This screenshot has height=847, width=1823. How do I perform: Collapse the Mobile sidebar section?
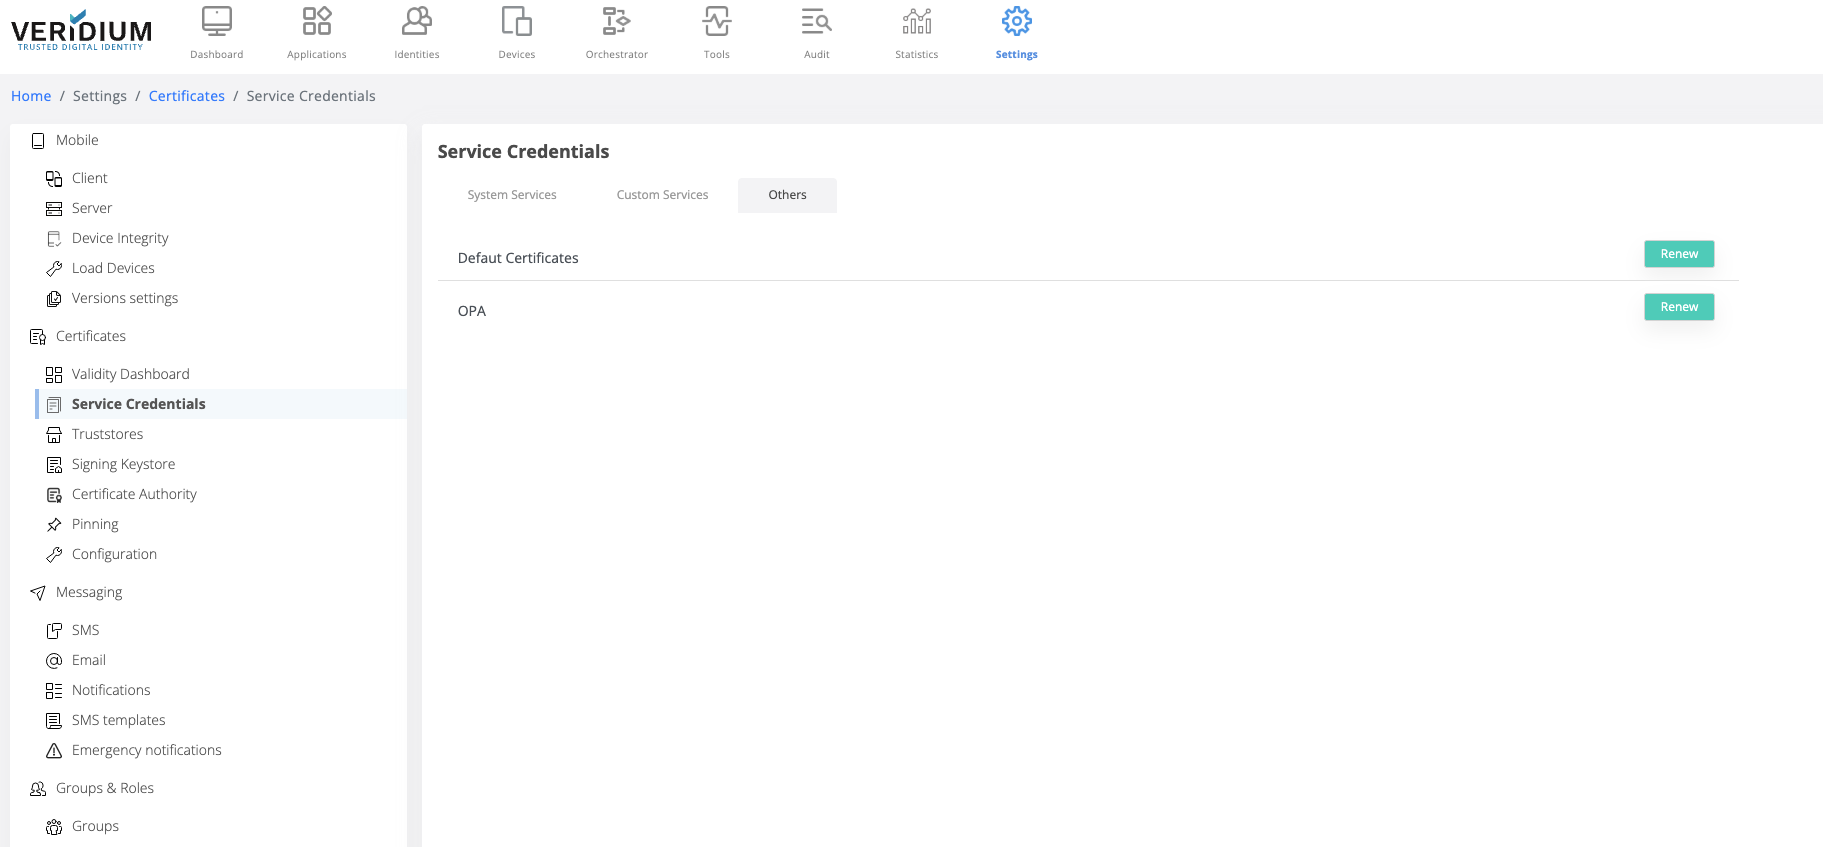click(77, 141)
